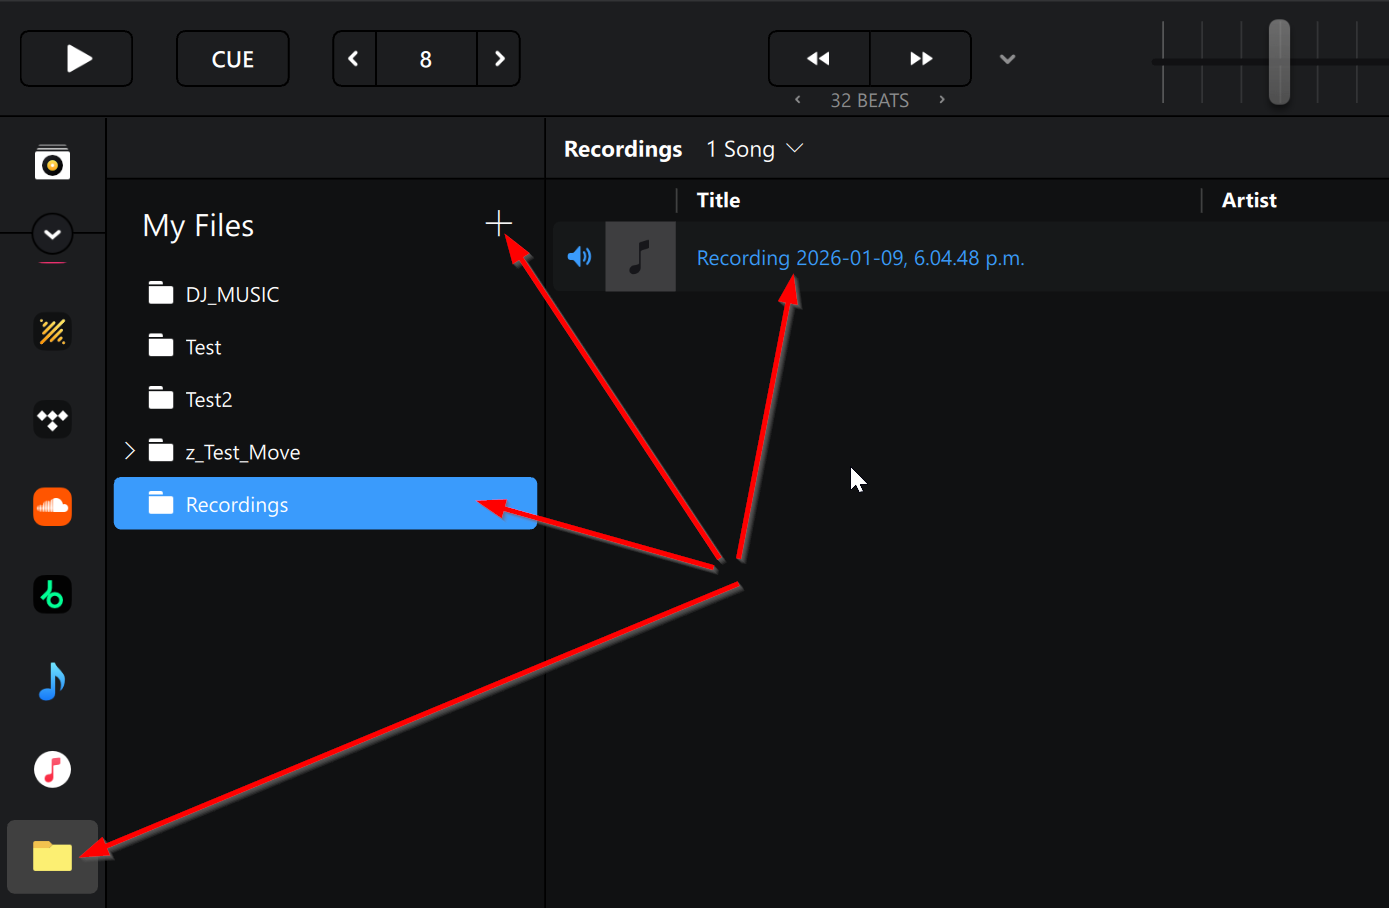1389x908 pixels.
Task: Expand the z_Test_Move folder
Action: pos(130,451)
